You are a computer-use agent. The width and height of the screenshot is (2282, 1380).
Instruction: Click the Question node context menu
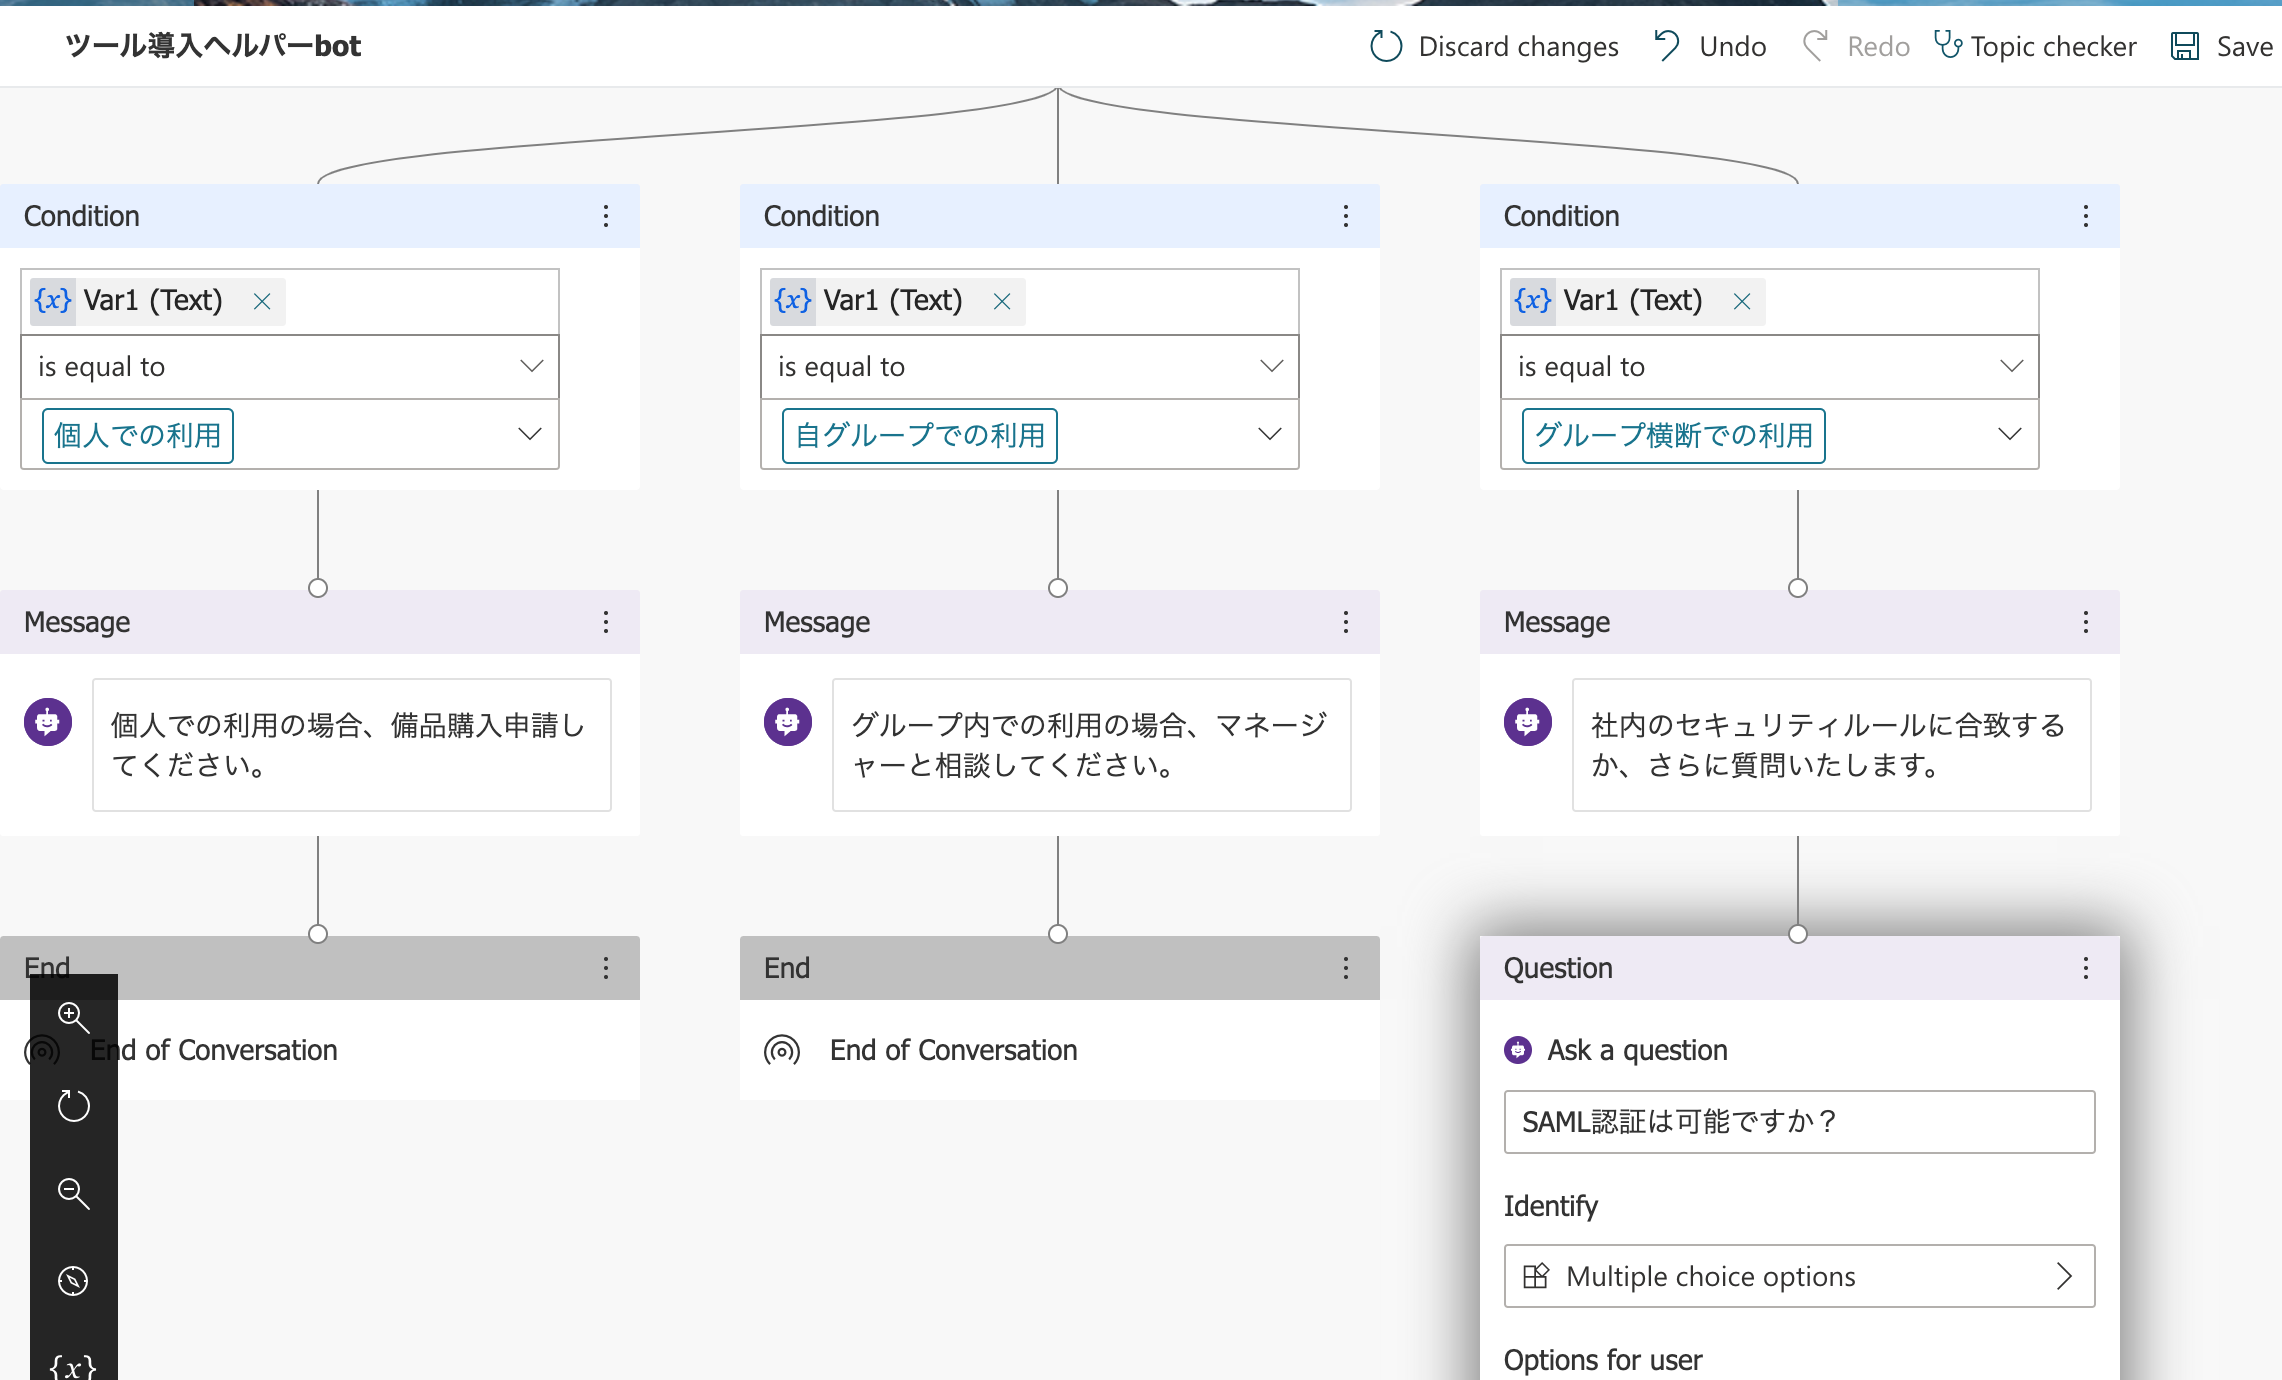coord(2086,966)
